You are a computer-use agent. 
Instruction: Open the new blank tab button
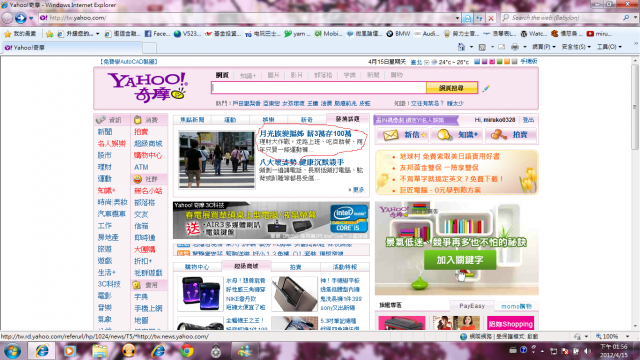149,48
